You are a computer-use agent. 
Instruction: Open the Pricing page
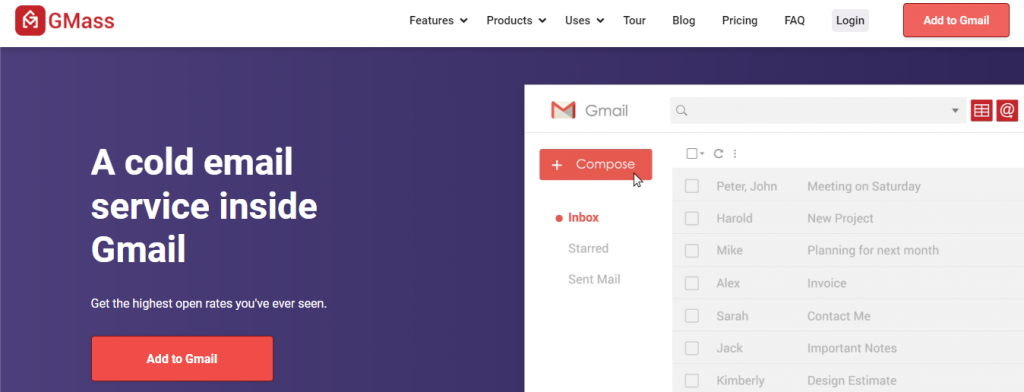click(739, 20)
